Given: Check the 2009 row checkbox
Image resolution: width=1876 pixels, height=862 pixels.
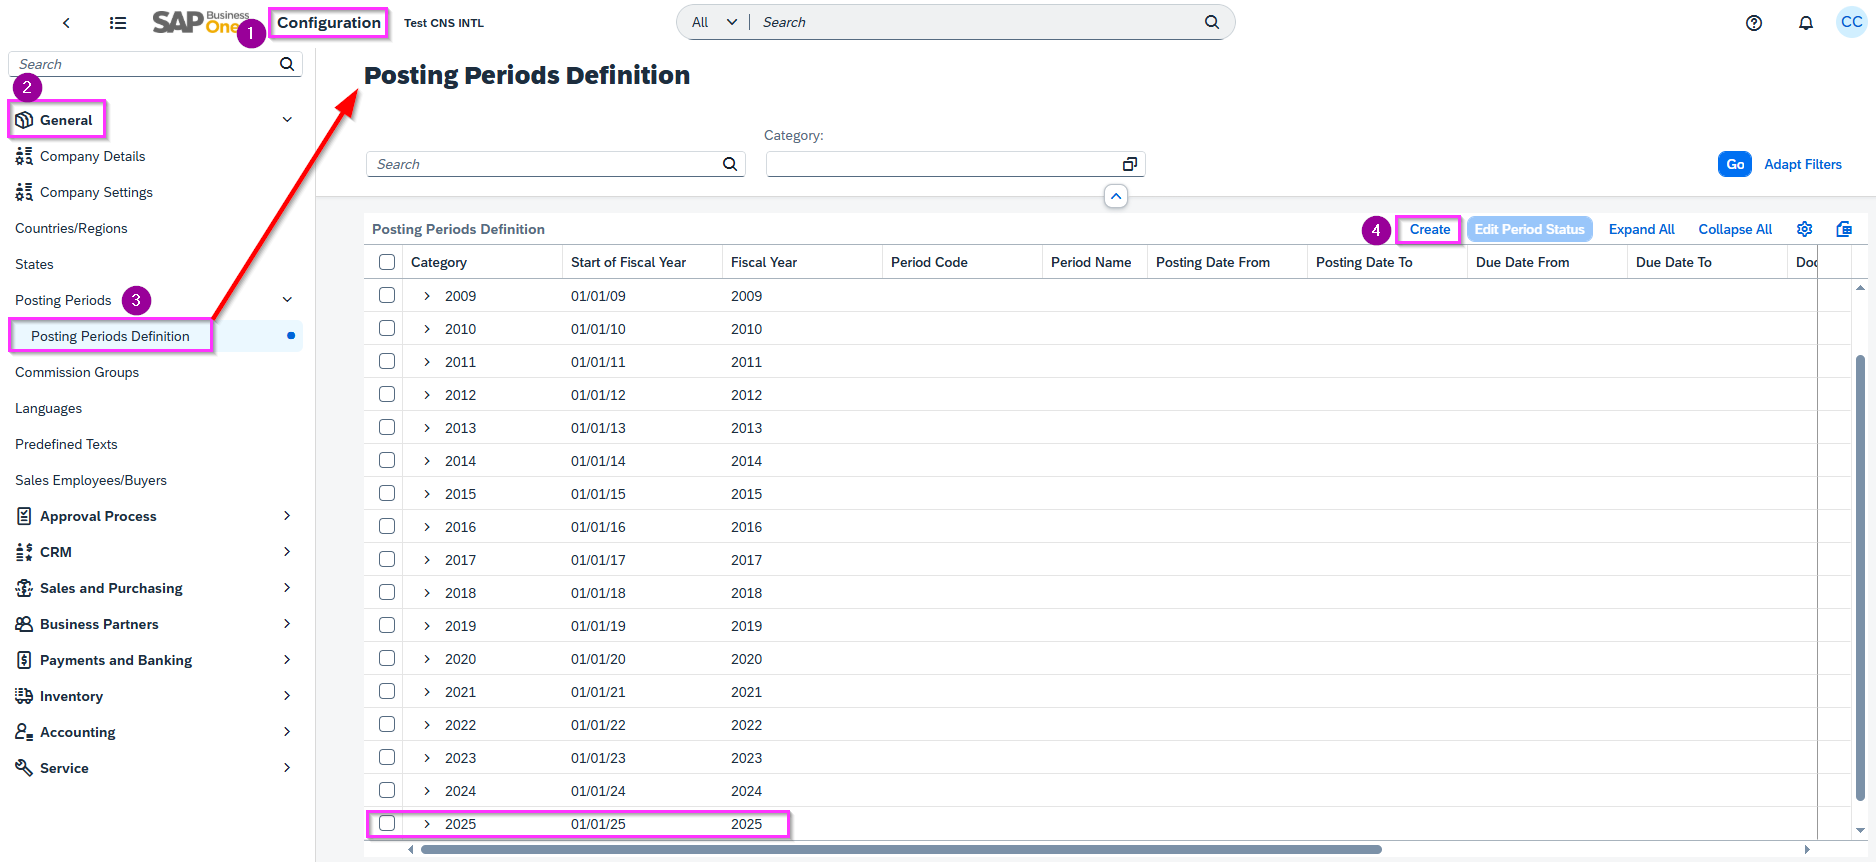Looking at the screenshot, I should coord(387,295).
